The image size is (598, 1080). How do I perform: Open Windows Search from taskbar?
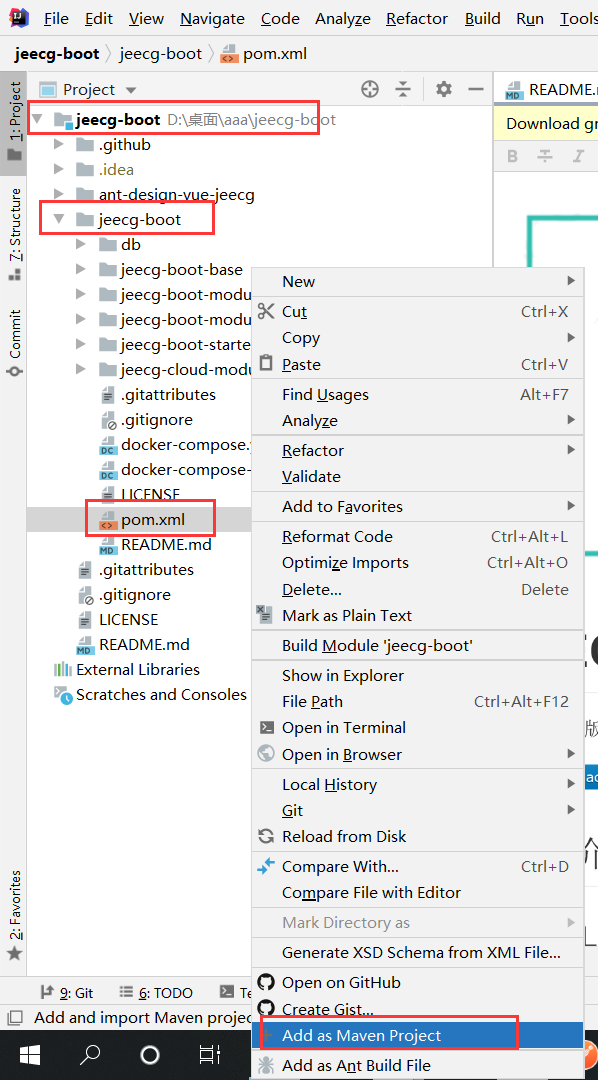pyautogui.click(x=89, y=1055)
